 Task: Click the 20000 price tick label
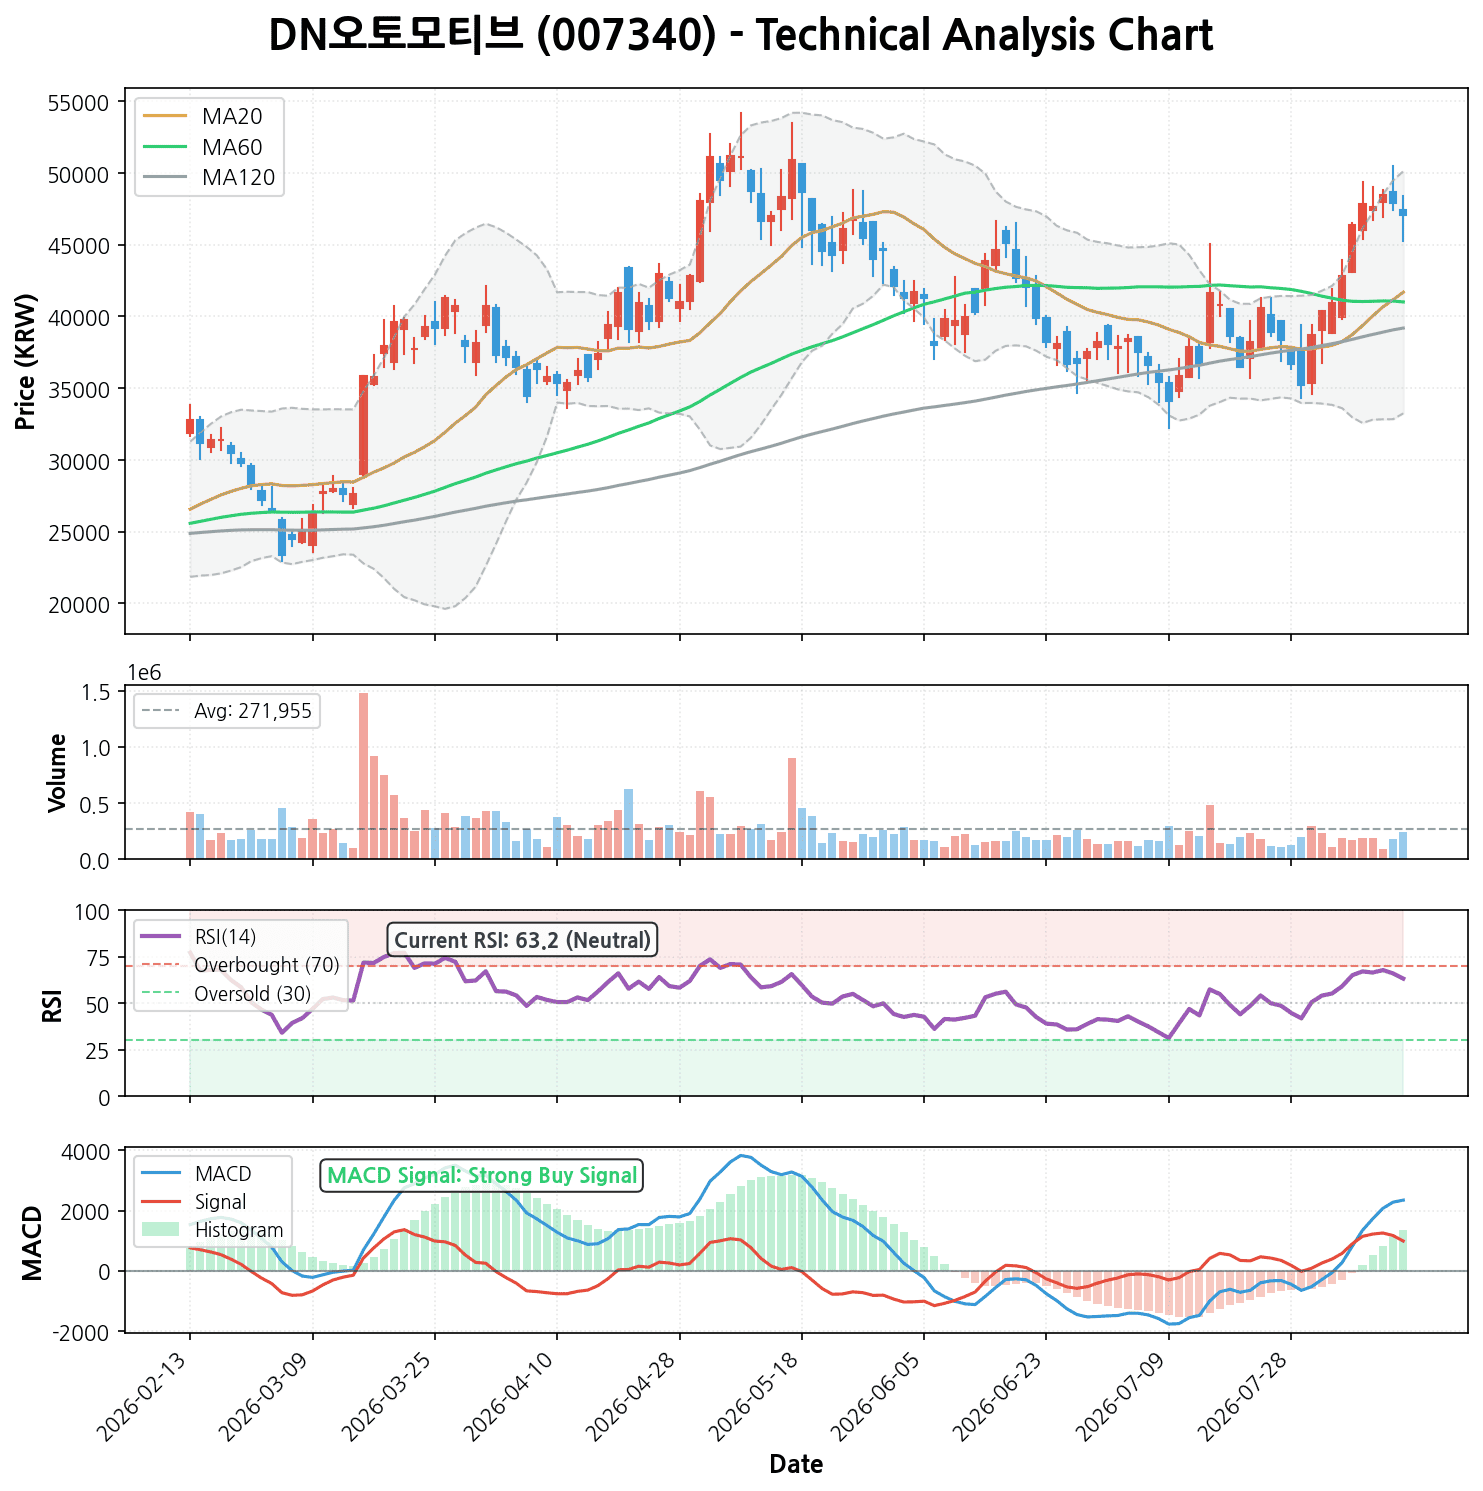[x=77, y=604]
